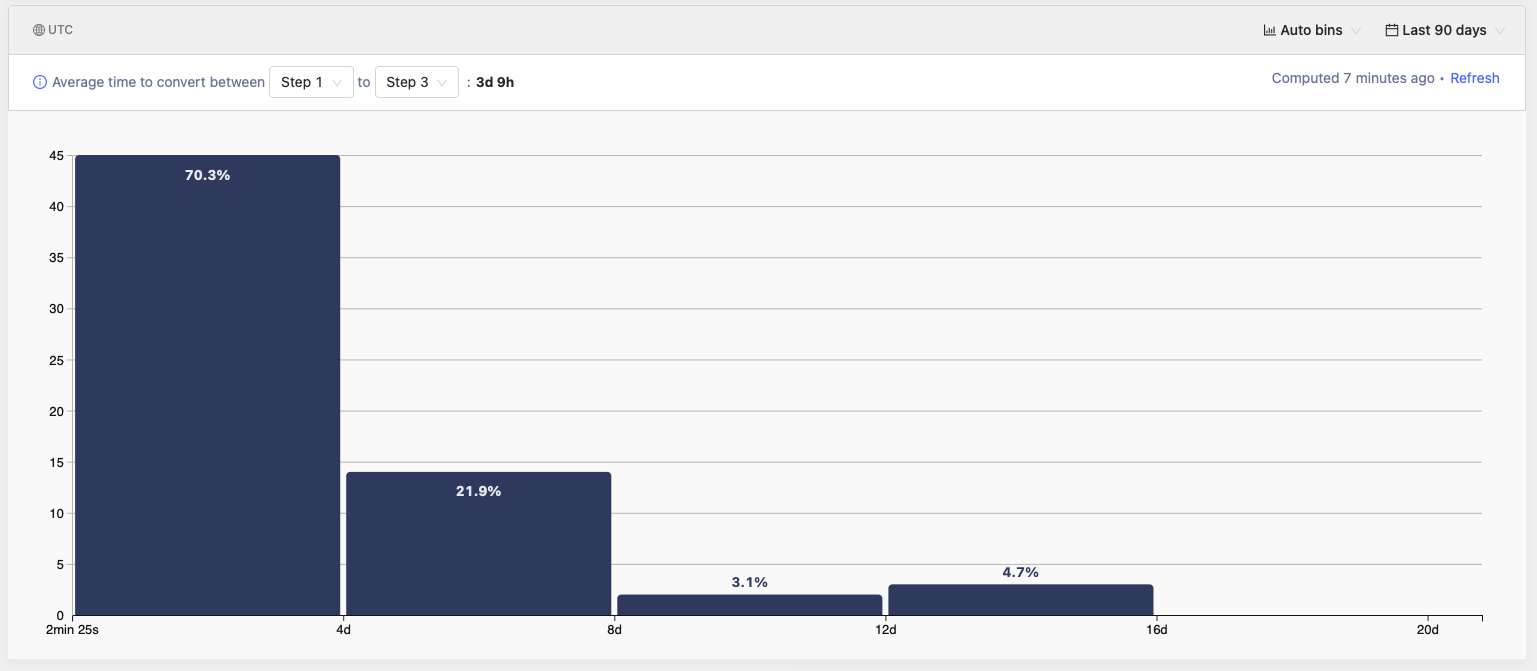1537x671 pixels.
Task: Open the Last 90 days date range dropdown
Action: pos(1443,30)
